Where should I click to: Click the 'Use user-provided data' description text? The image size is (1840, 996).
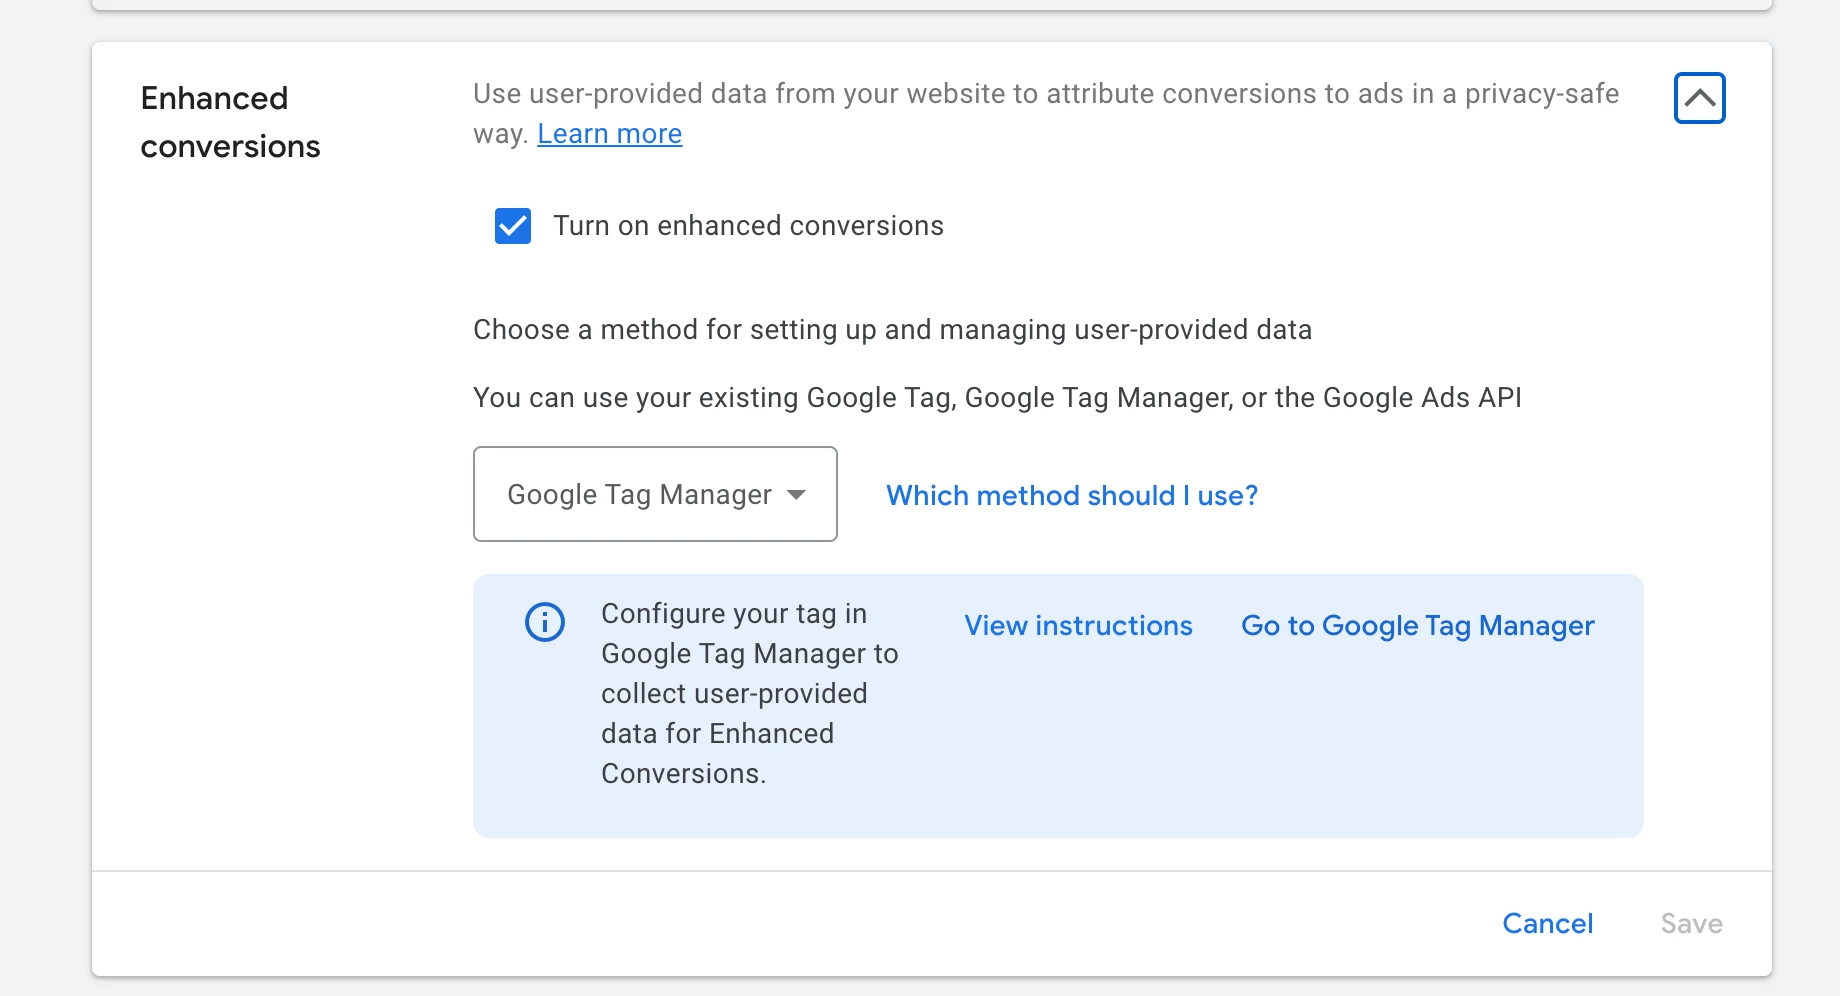coord(1045,94)
